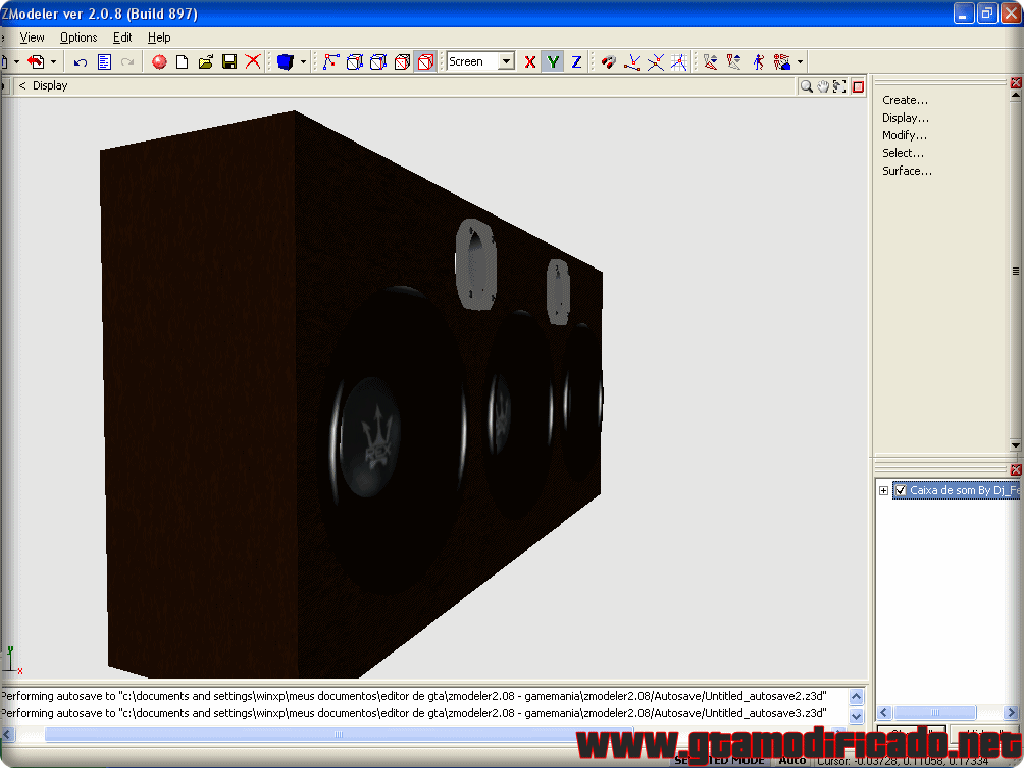Click the viewport back arrow '<' button
The image size is (1024, 768).
(x=22, y=86)
